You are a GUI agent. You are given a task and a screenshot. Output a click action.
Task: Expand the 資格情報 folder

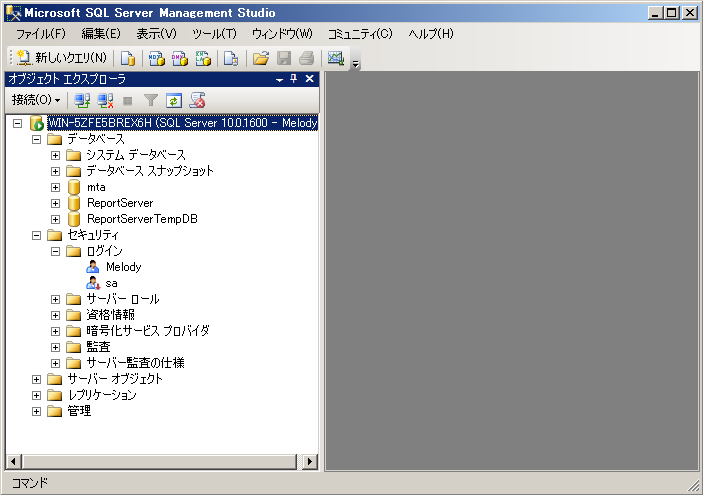coord(55,315)
